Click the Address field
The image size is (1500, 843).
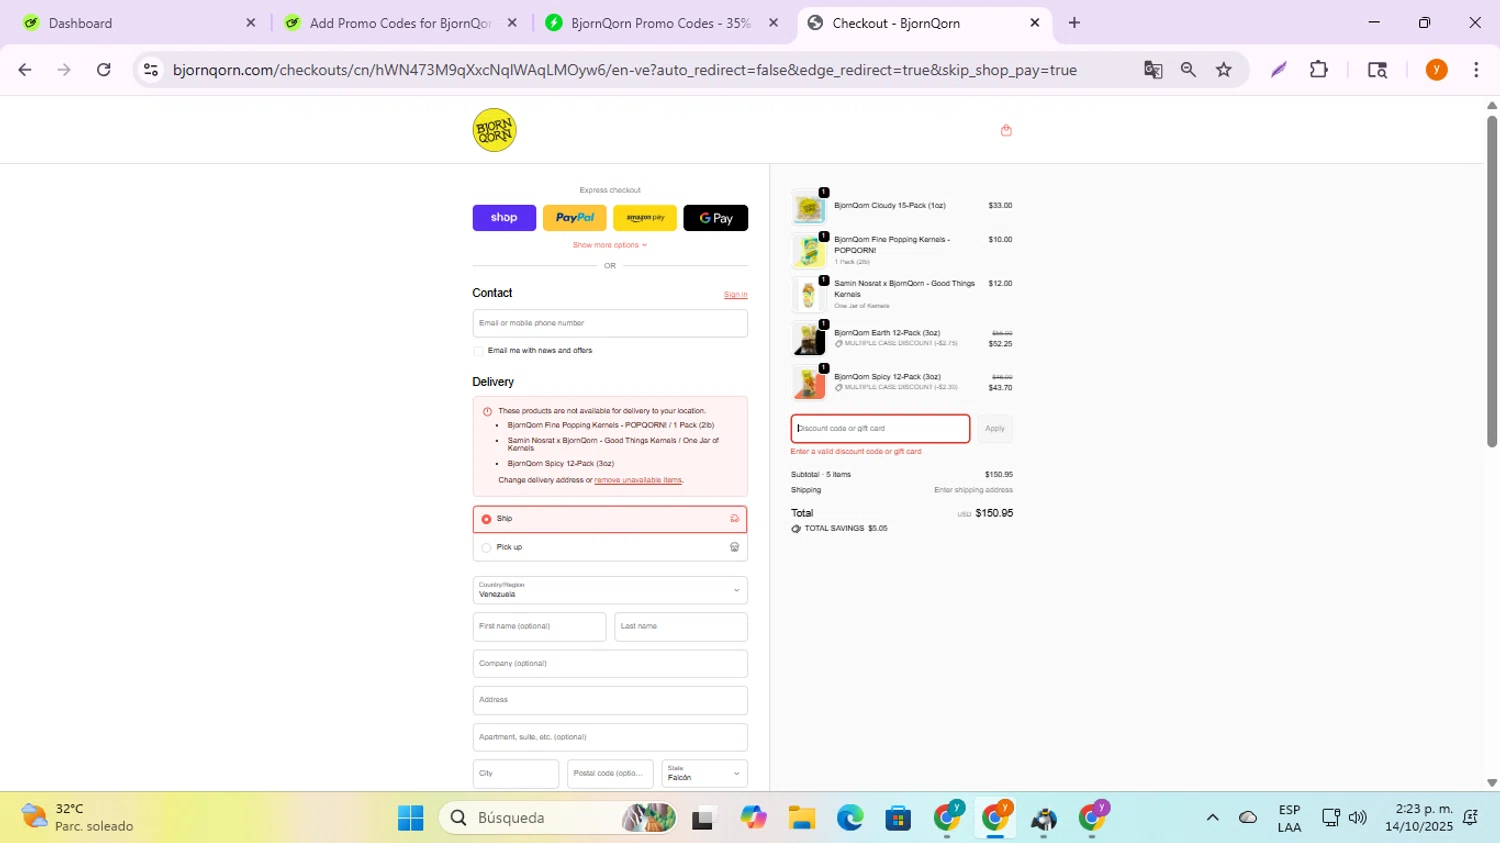[x=610, y=700]
